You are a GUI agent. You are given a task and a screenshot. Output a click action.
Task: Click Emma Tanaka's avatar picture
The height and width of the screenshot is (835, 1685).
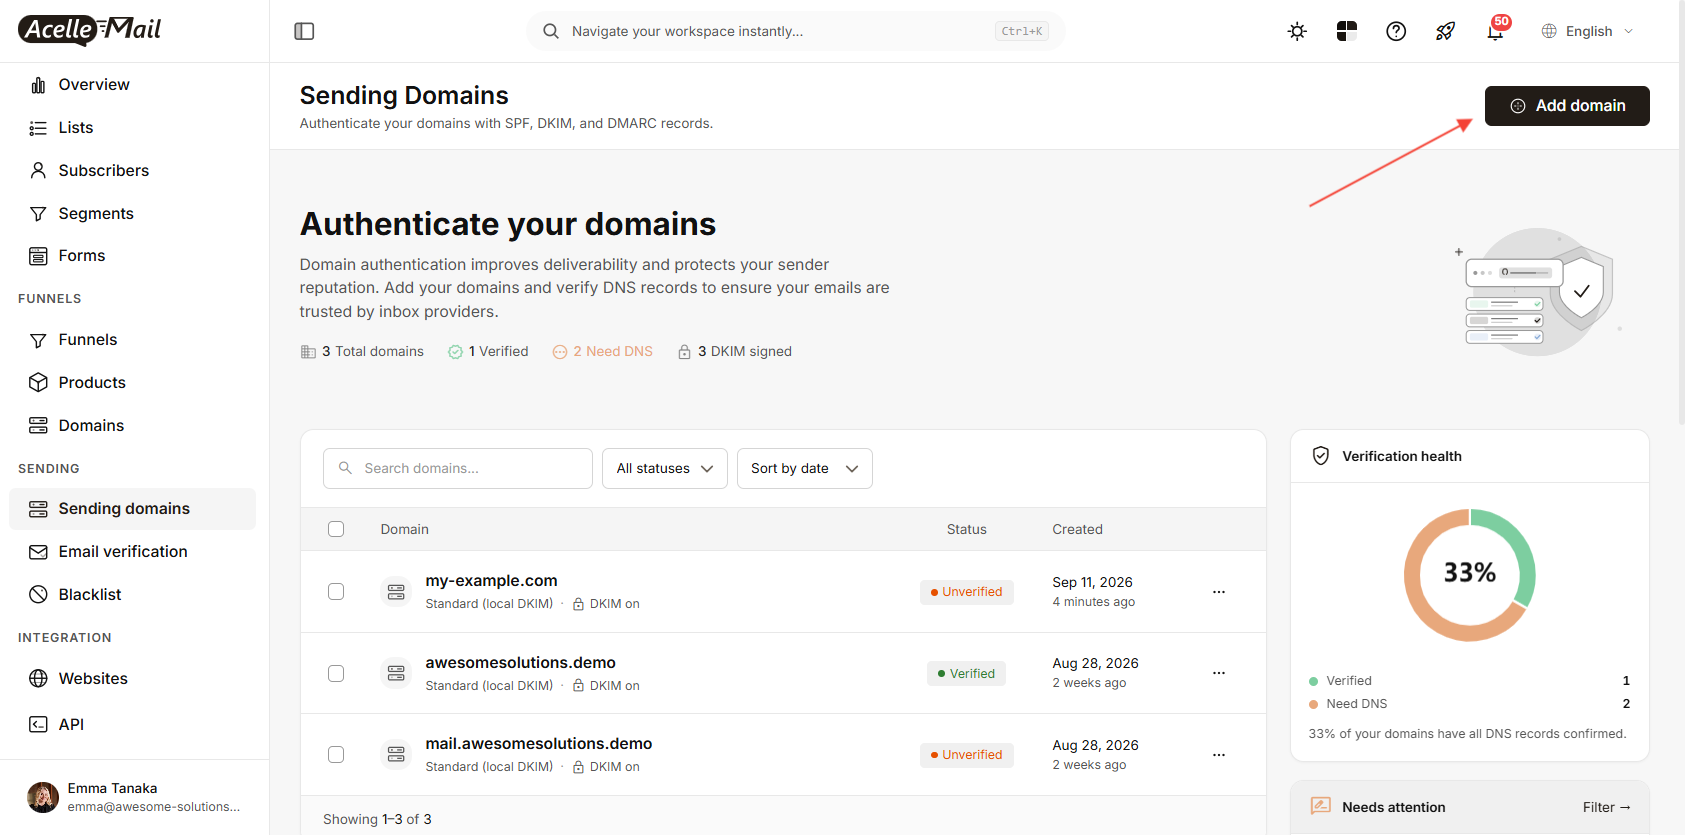pyautogui.click(x=42, y=797)
